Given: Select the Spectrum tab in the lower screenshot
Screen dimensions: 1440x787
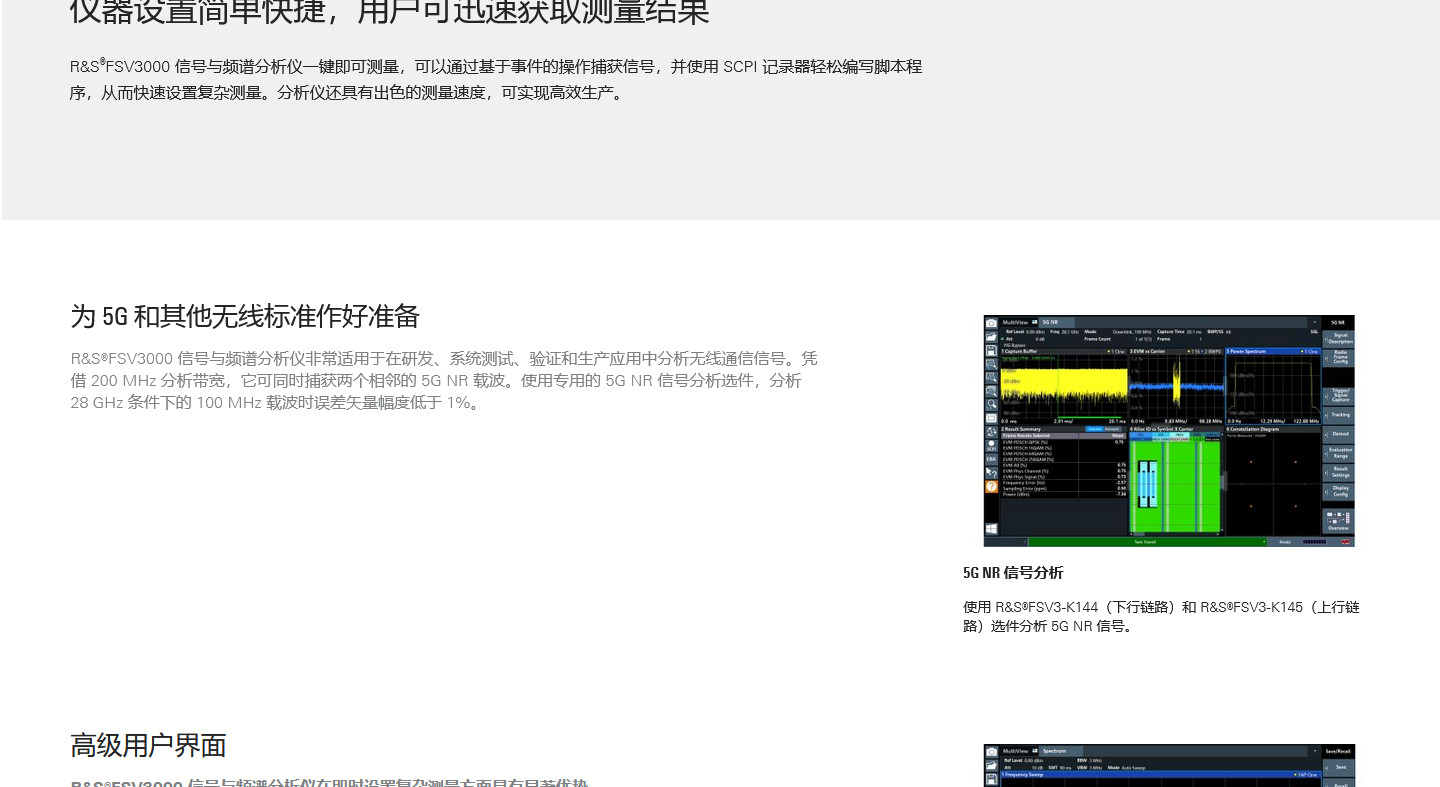Looking at the screenshot, I should [1054, 751].
